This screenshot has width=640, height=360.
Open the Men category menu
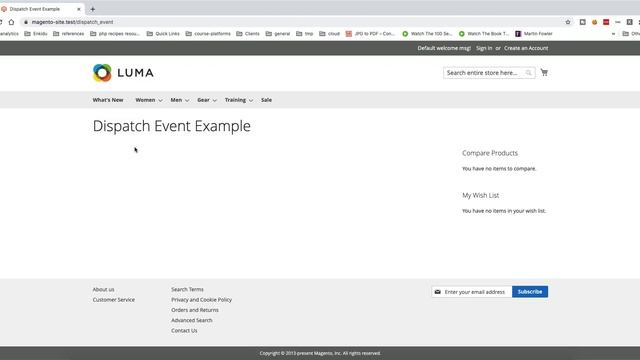[x=176, y=100]
